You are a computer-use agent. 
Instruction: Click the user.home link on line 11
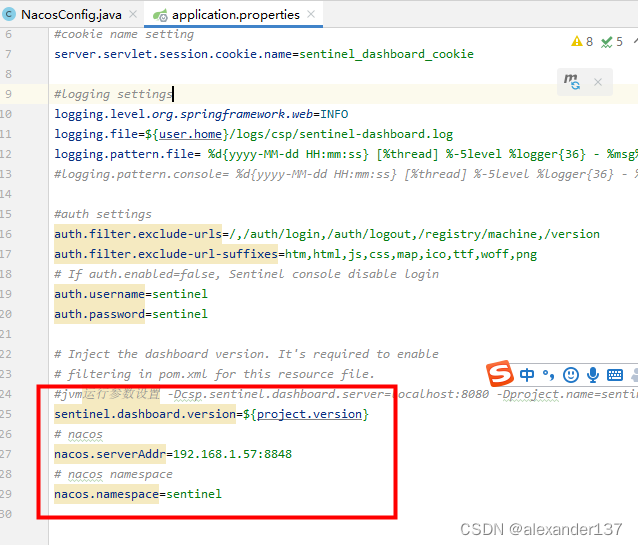190,134
